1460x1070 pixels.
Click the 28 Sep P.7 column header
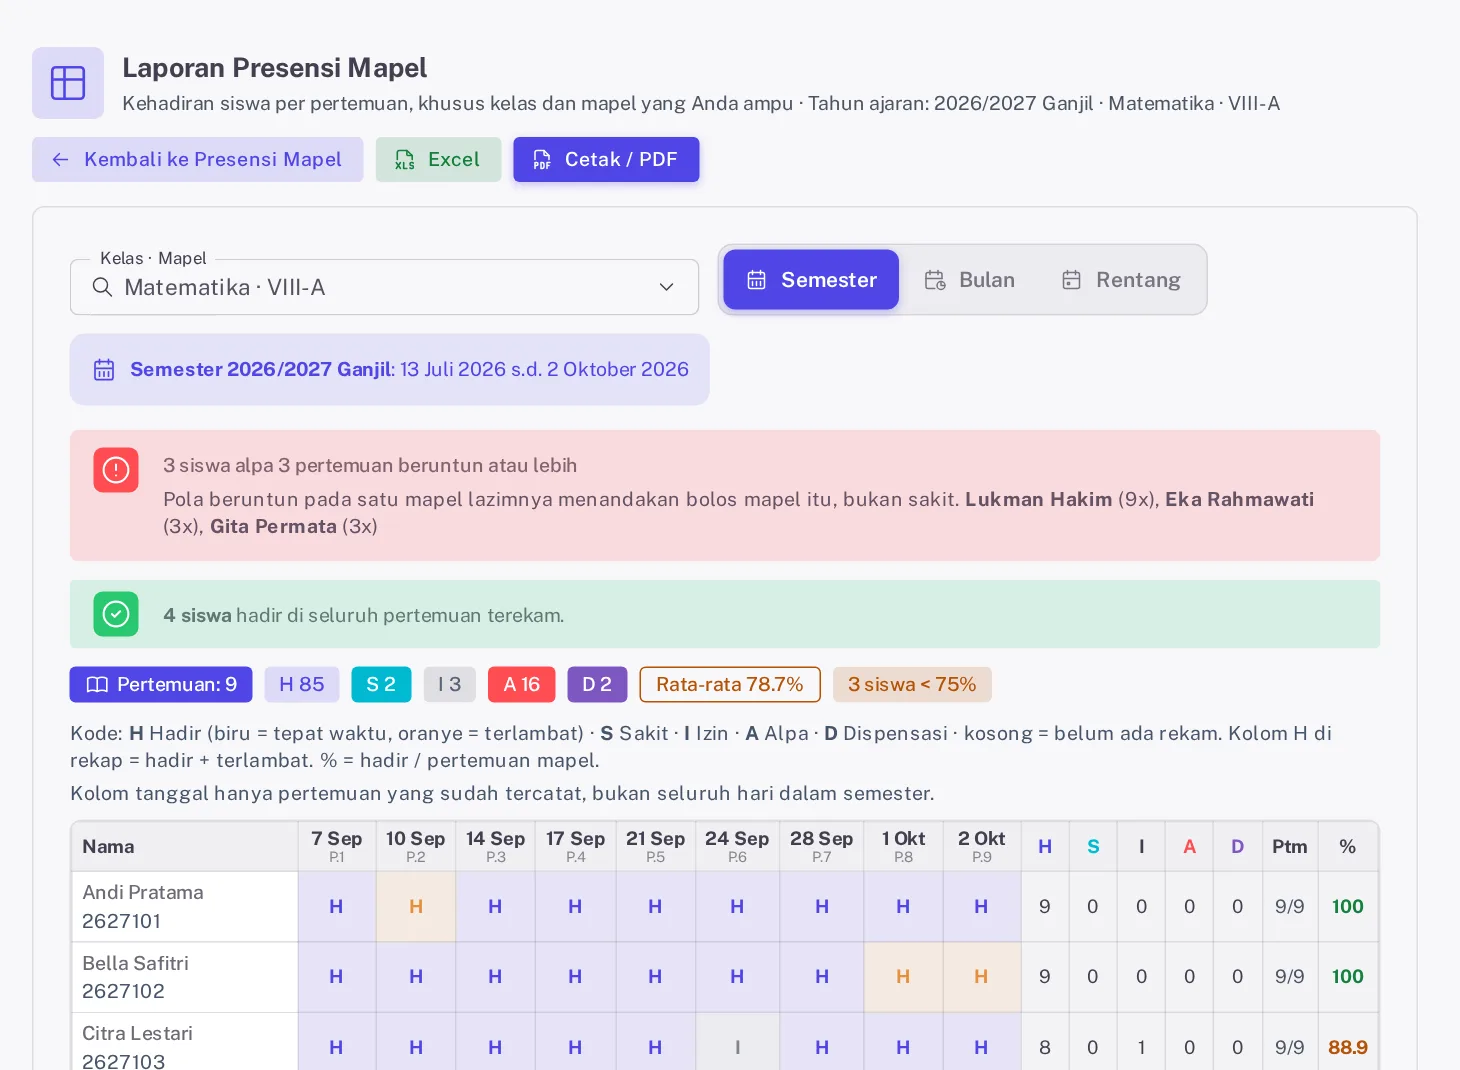822,847
